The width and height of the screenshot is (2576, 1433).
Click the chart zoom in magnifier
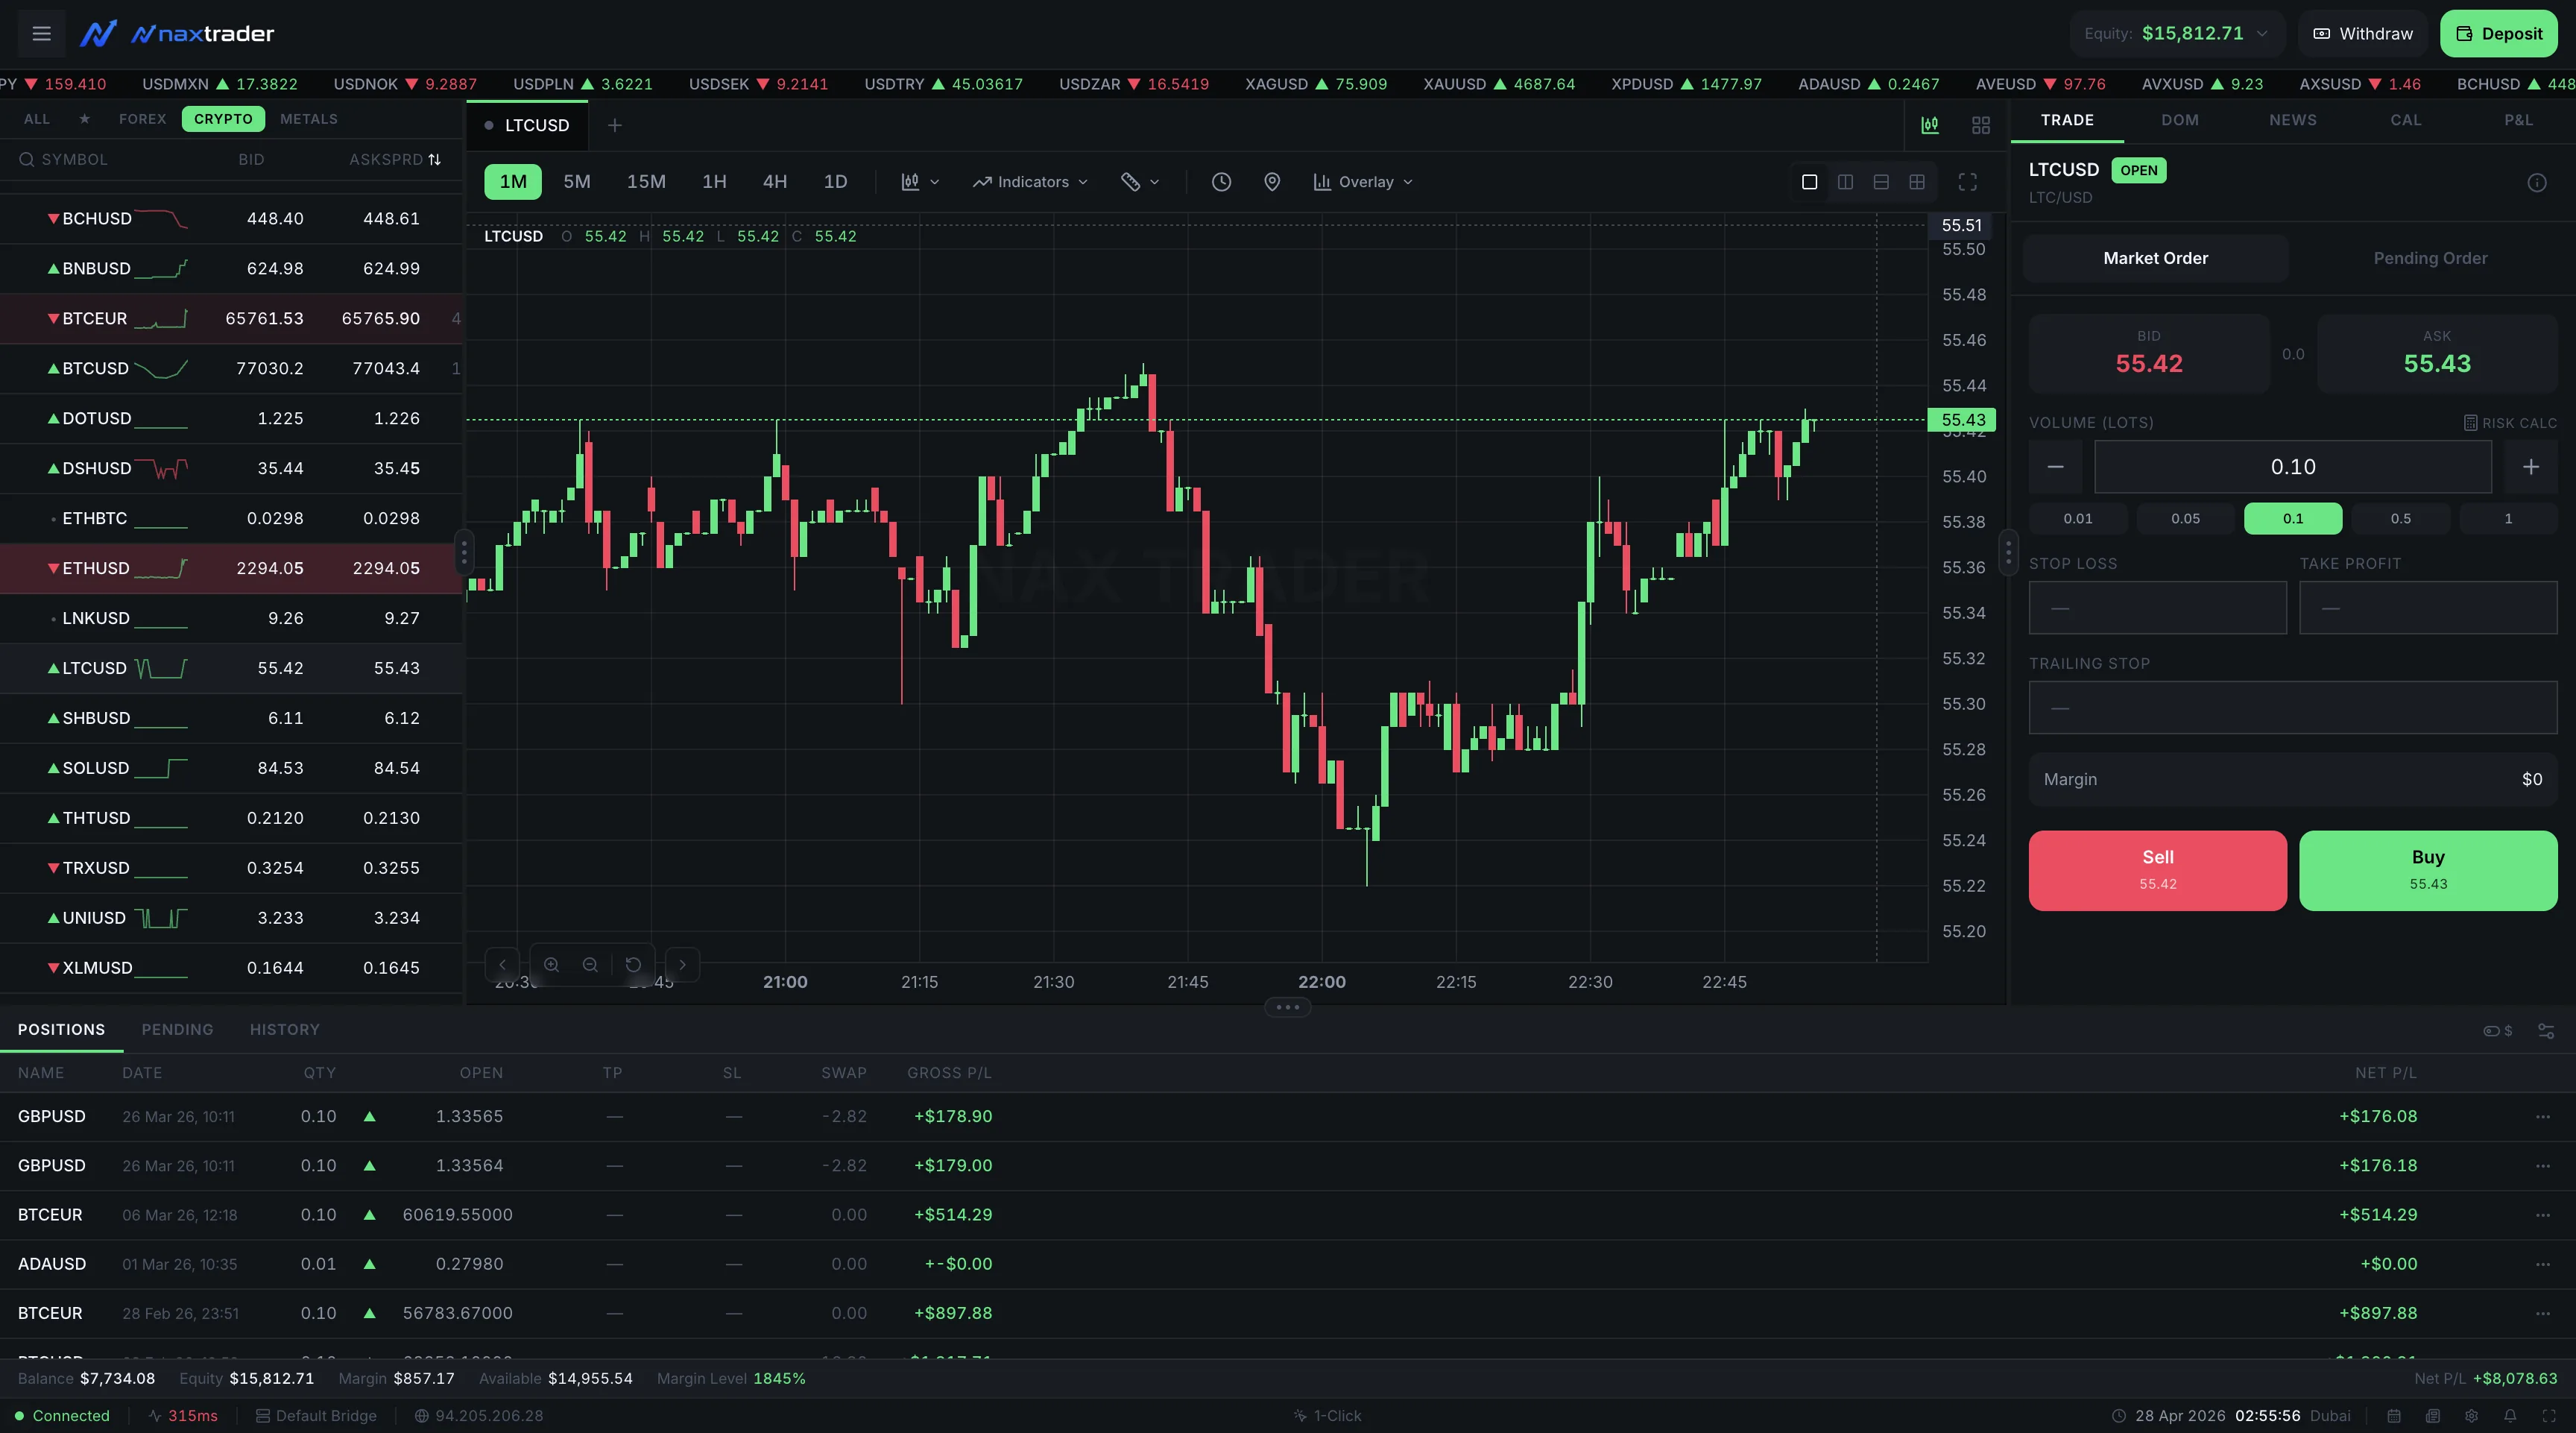point(551,965)
